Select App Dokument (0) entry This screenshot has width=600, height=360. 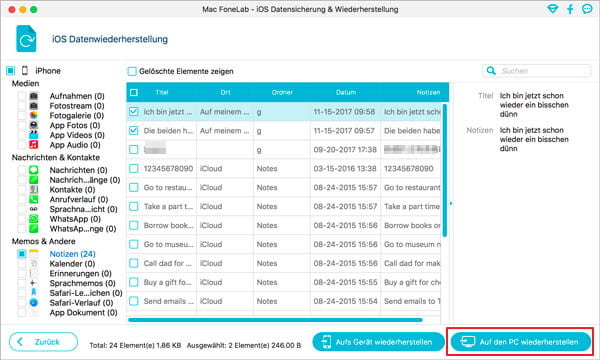(x=83, y=313)
